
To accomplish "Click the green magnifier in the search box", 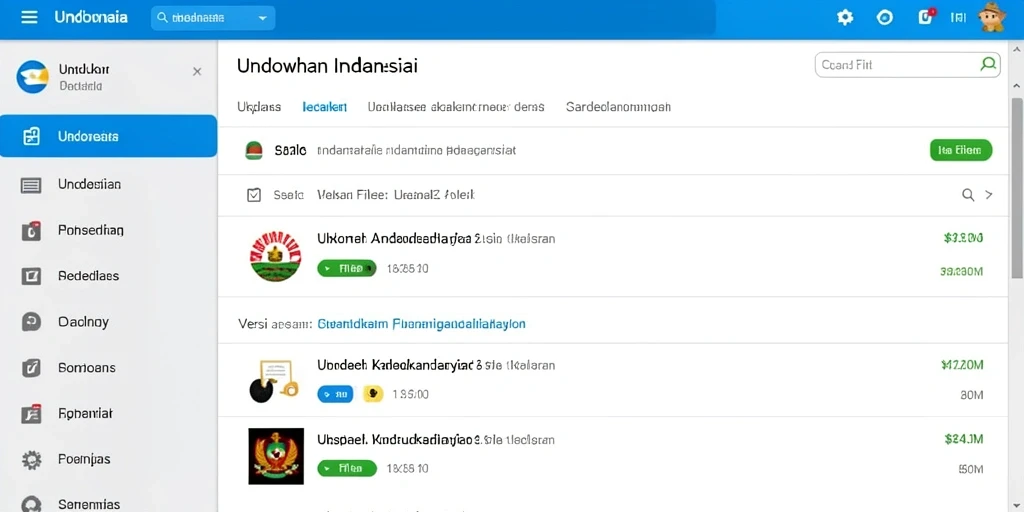I will point(988,64).
